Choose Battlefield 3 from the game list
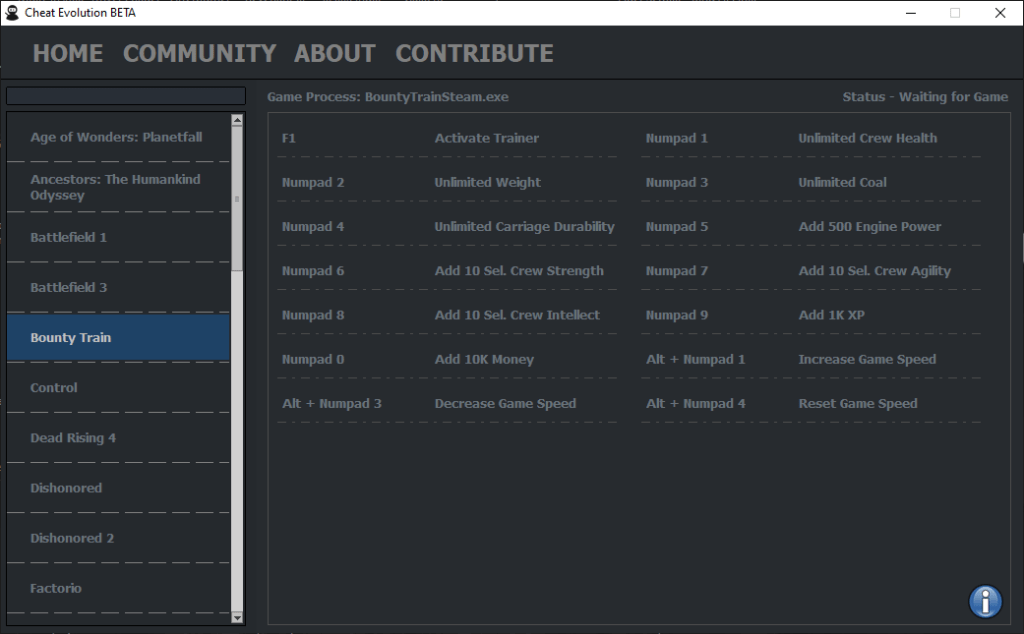 tap(118, 287)
